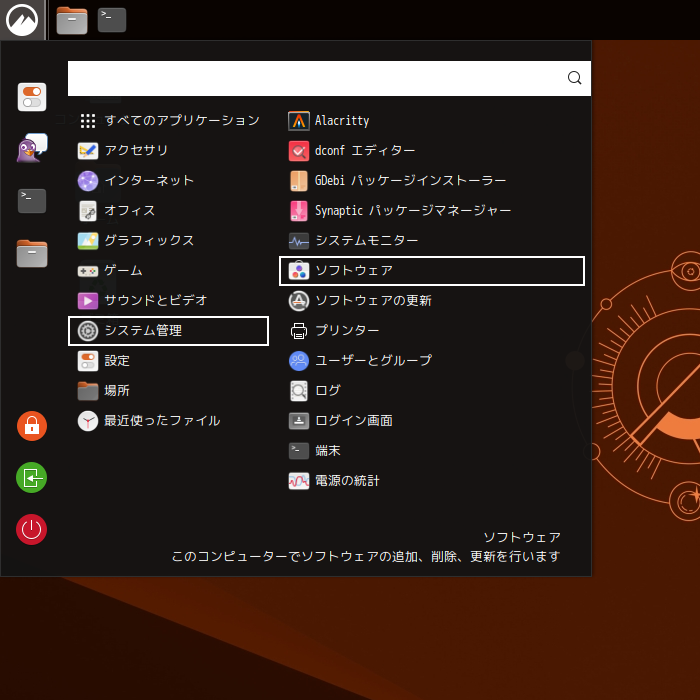Open file manager in sidebar favorites
The image size is (700, 700).
(32, 253)
